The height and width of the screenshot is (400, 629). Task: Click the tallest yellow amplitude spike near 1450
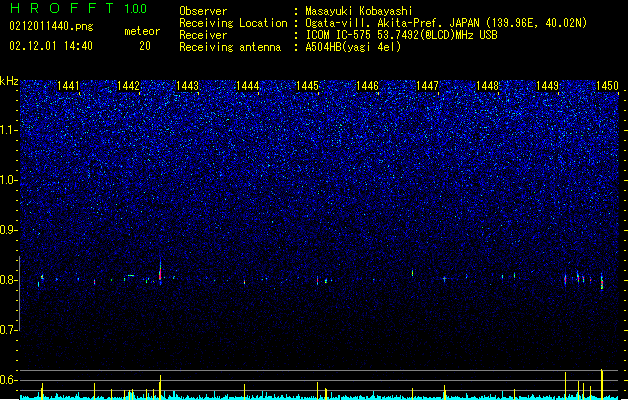602,384
